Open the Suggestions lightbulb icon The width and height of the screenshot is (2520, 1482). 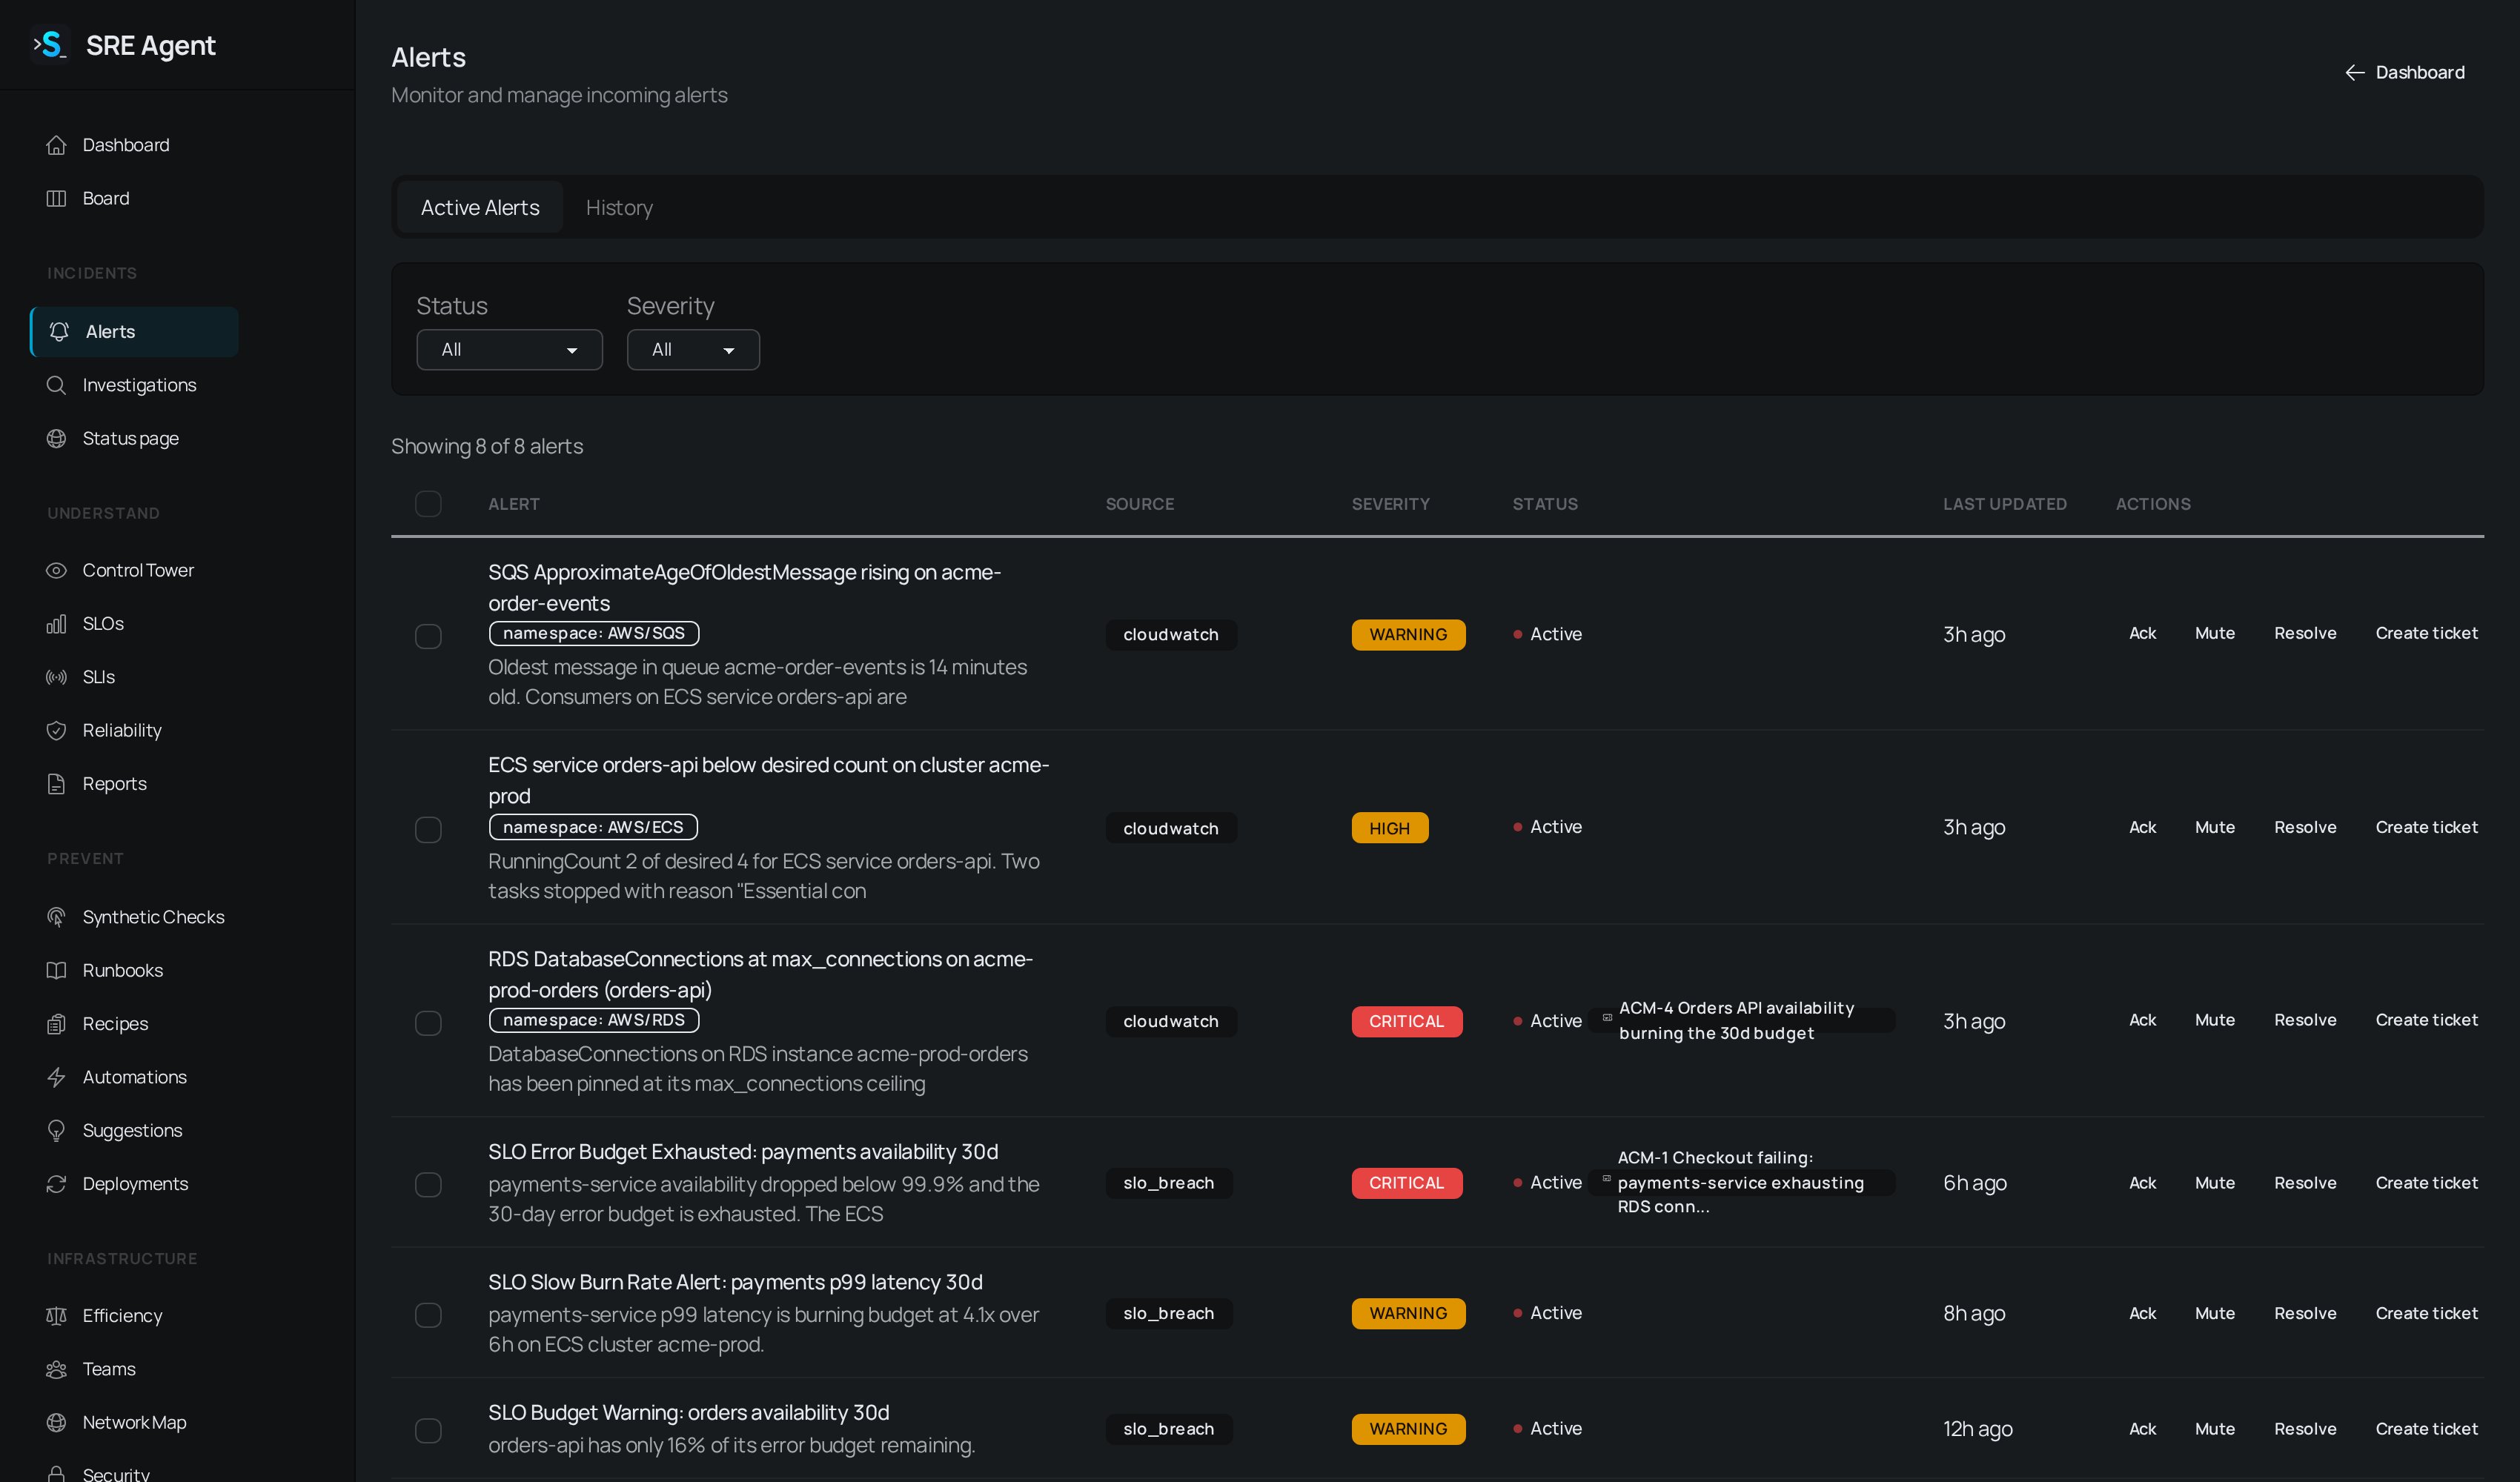(56, 1130)
